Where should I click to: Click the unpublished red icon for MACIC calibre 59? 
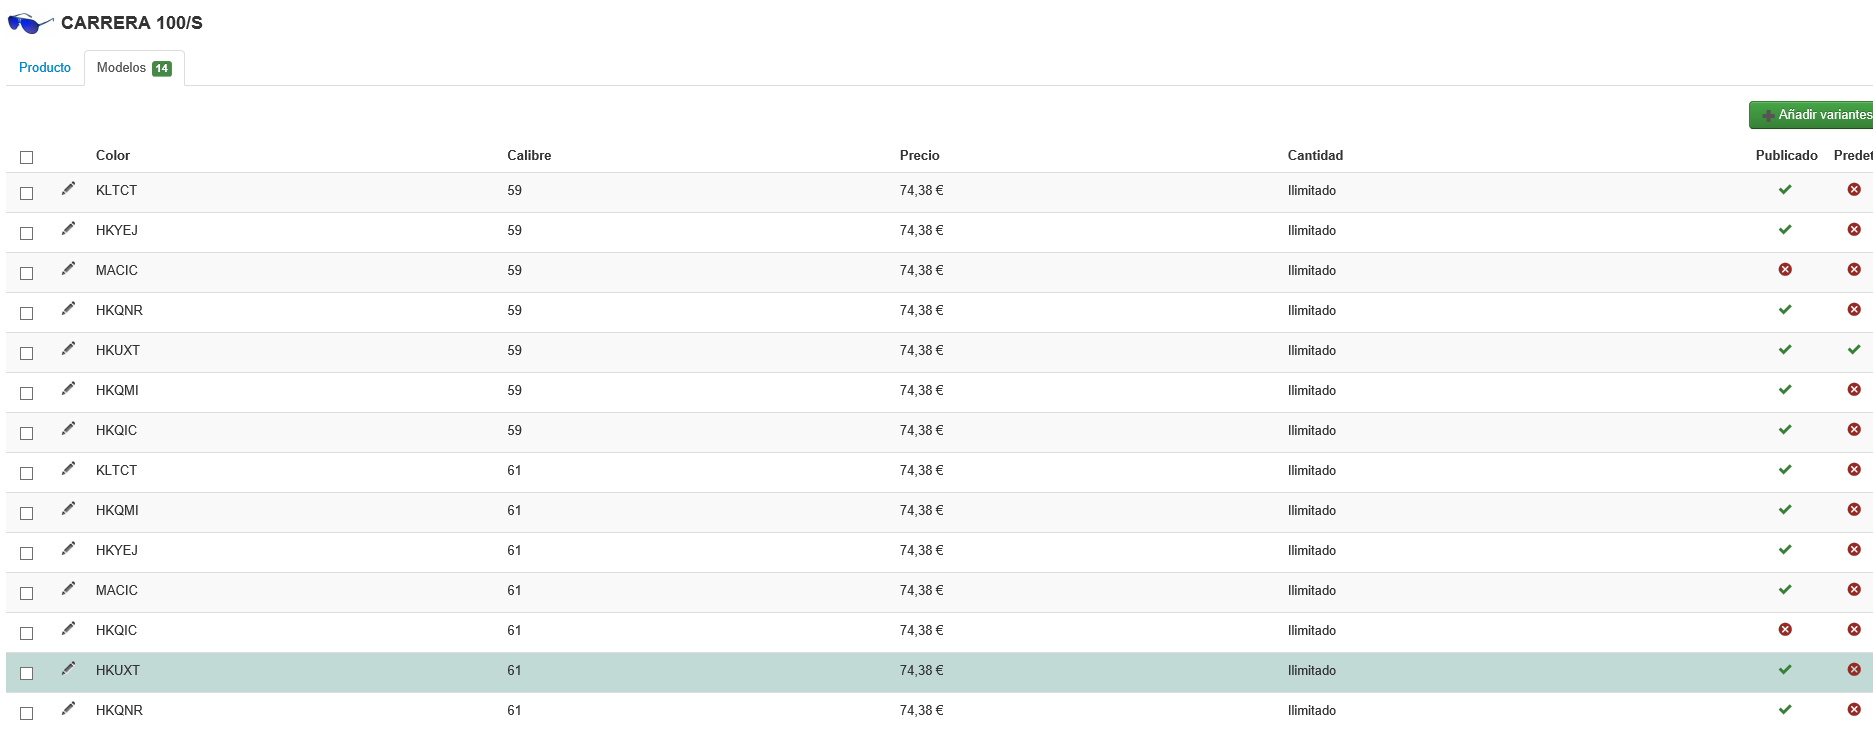click(x=1785, y=270)
